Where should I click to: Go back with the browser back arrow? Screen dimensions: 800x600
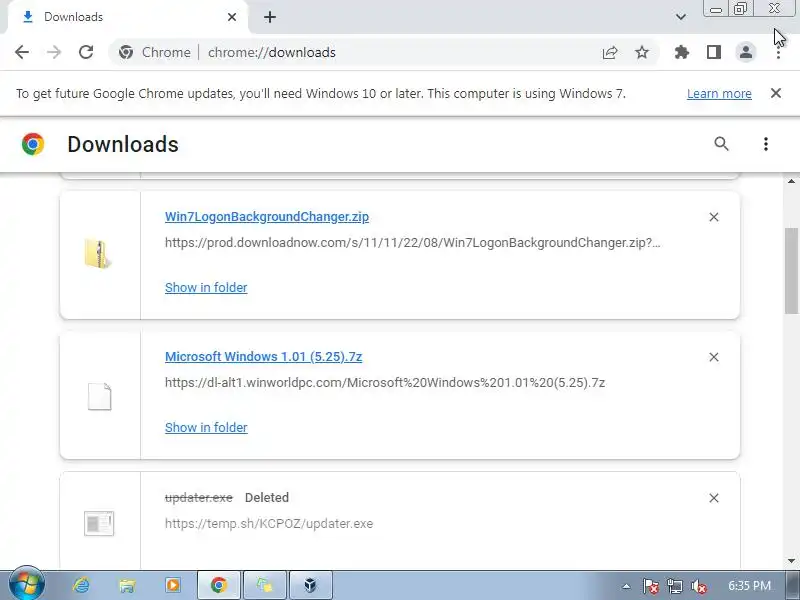pos(22,52)
